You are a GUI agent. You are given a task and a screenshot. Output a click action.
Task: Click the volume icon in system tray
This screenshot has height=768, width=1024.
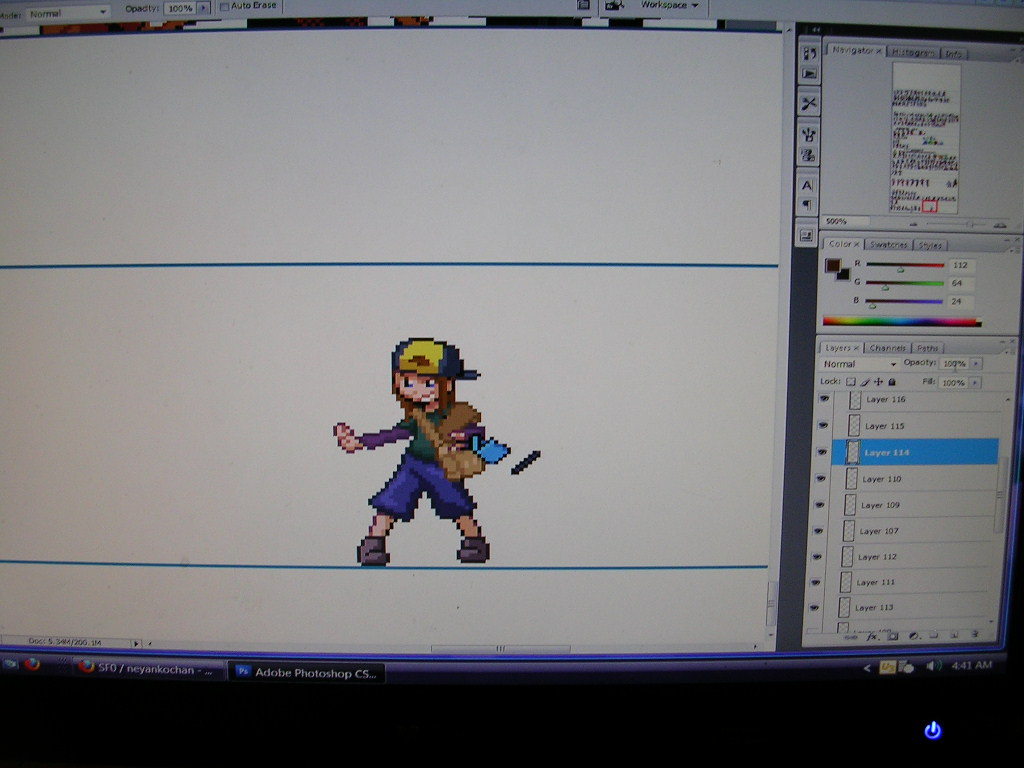pyautogui.click(x=933, y=666)
